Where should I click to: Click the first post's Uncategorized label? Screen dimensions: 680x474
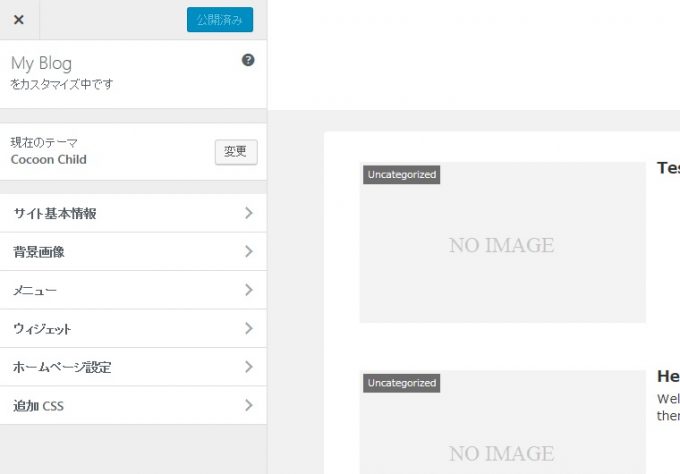coord(401,175)
